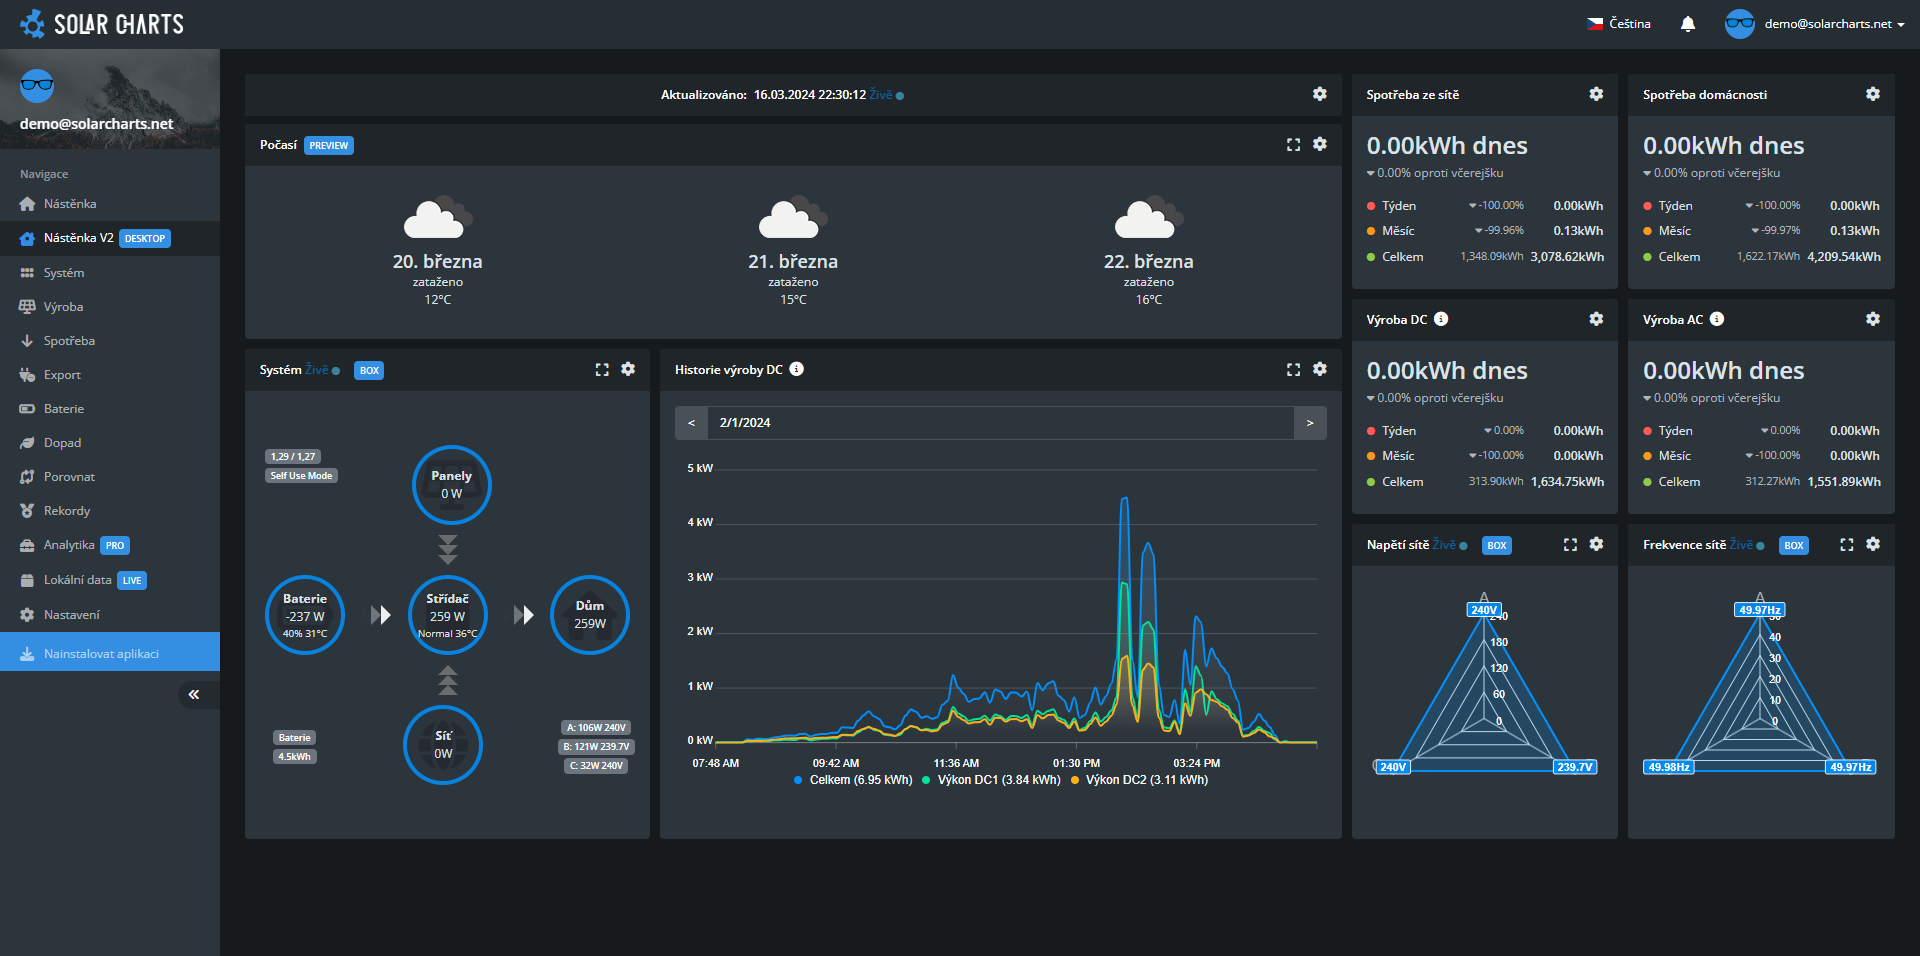Click the 2/1/2024 date field
Image resolution: width=1920 pixels, height=956 pixels.
tap(1001, 423)
